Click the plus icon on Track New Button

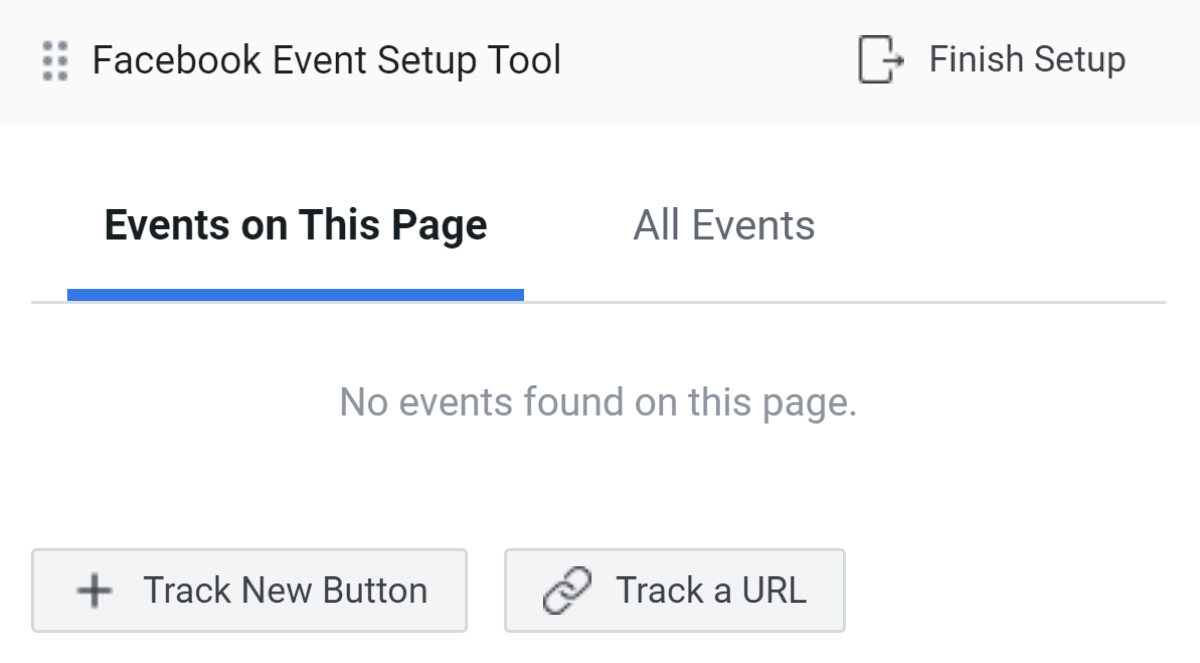point(95,591)
